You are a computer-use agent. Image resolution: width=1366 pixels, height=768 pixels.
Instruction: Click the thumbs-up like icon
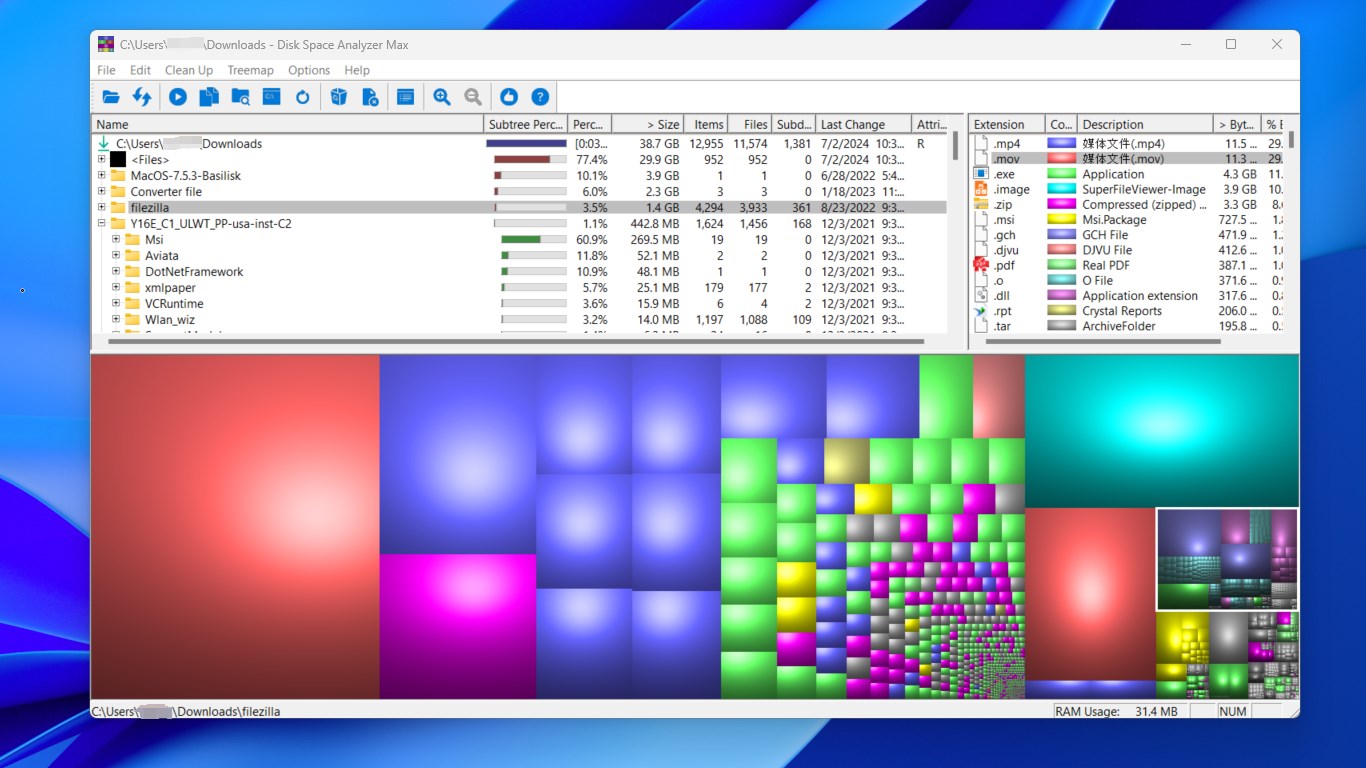509,97
